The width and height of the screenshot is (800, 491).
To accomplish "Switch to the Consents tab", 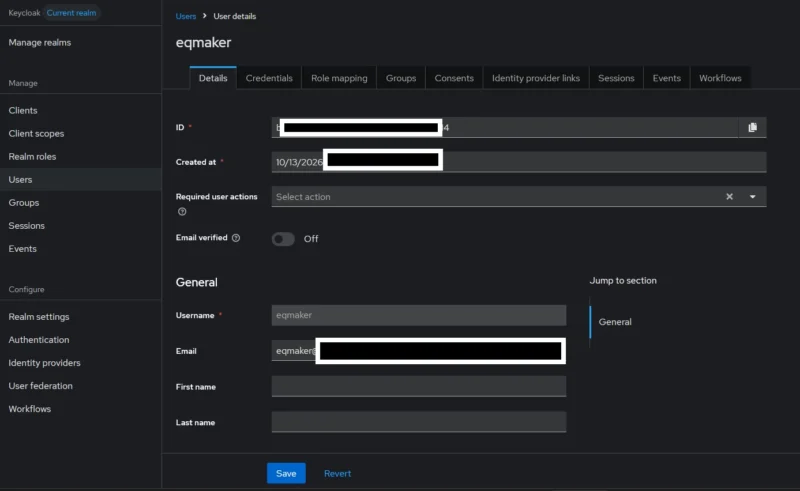I will [x=454, y=78].
